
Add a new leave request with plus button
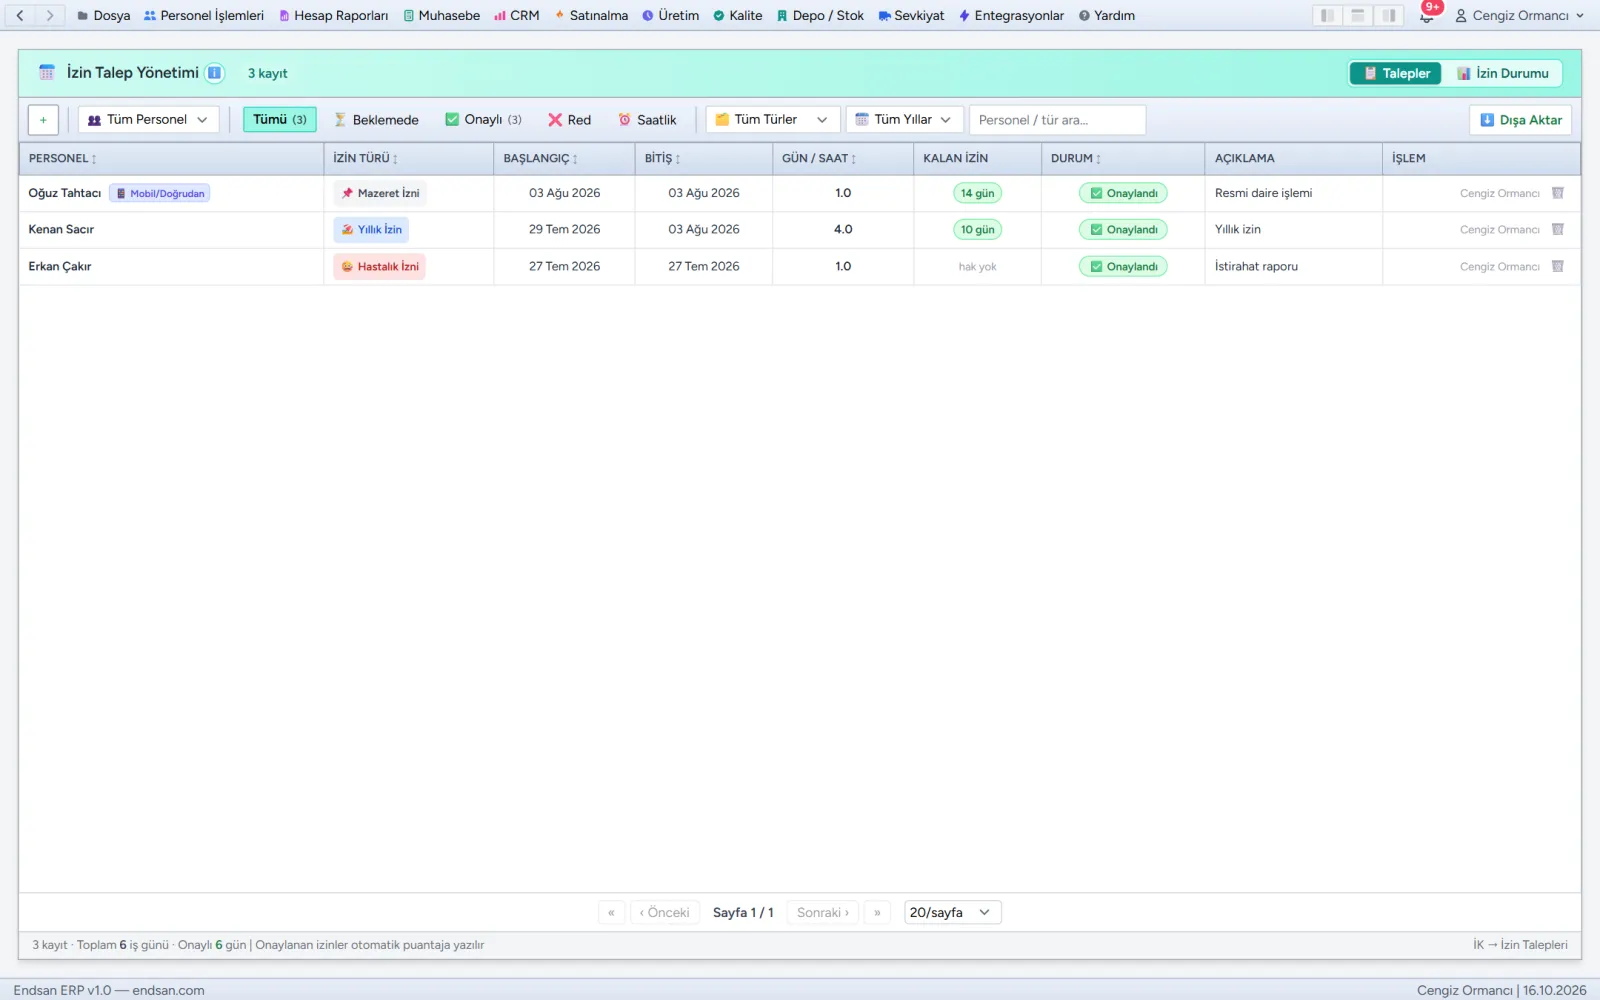pyautogui.click(x=43, y=120)
